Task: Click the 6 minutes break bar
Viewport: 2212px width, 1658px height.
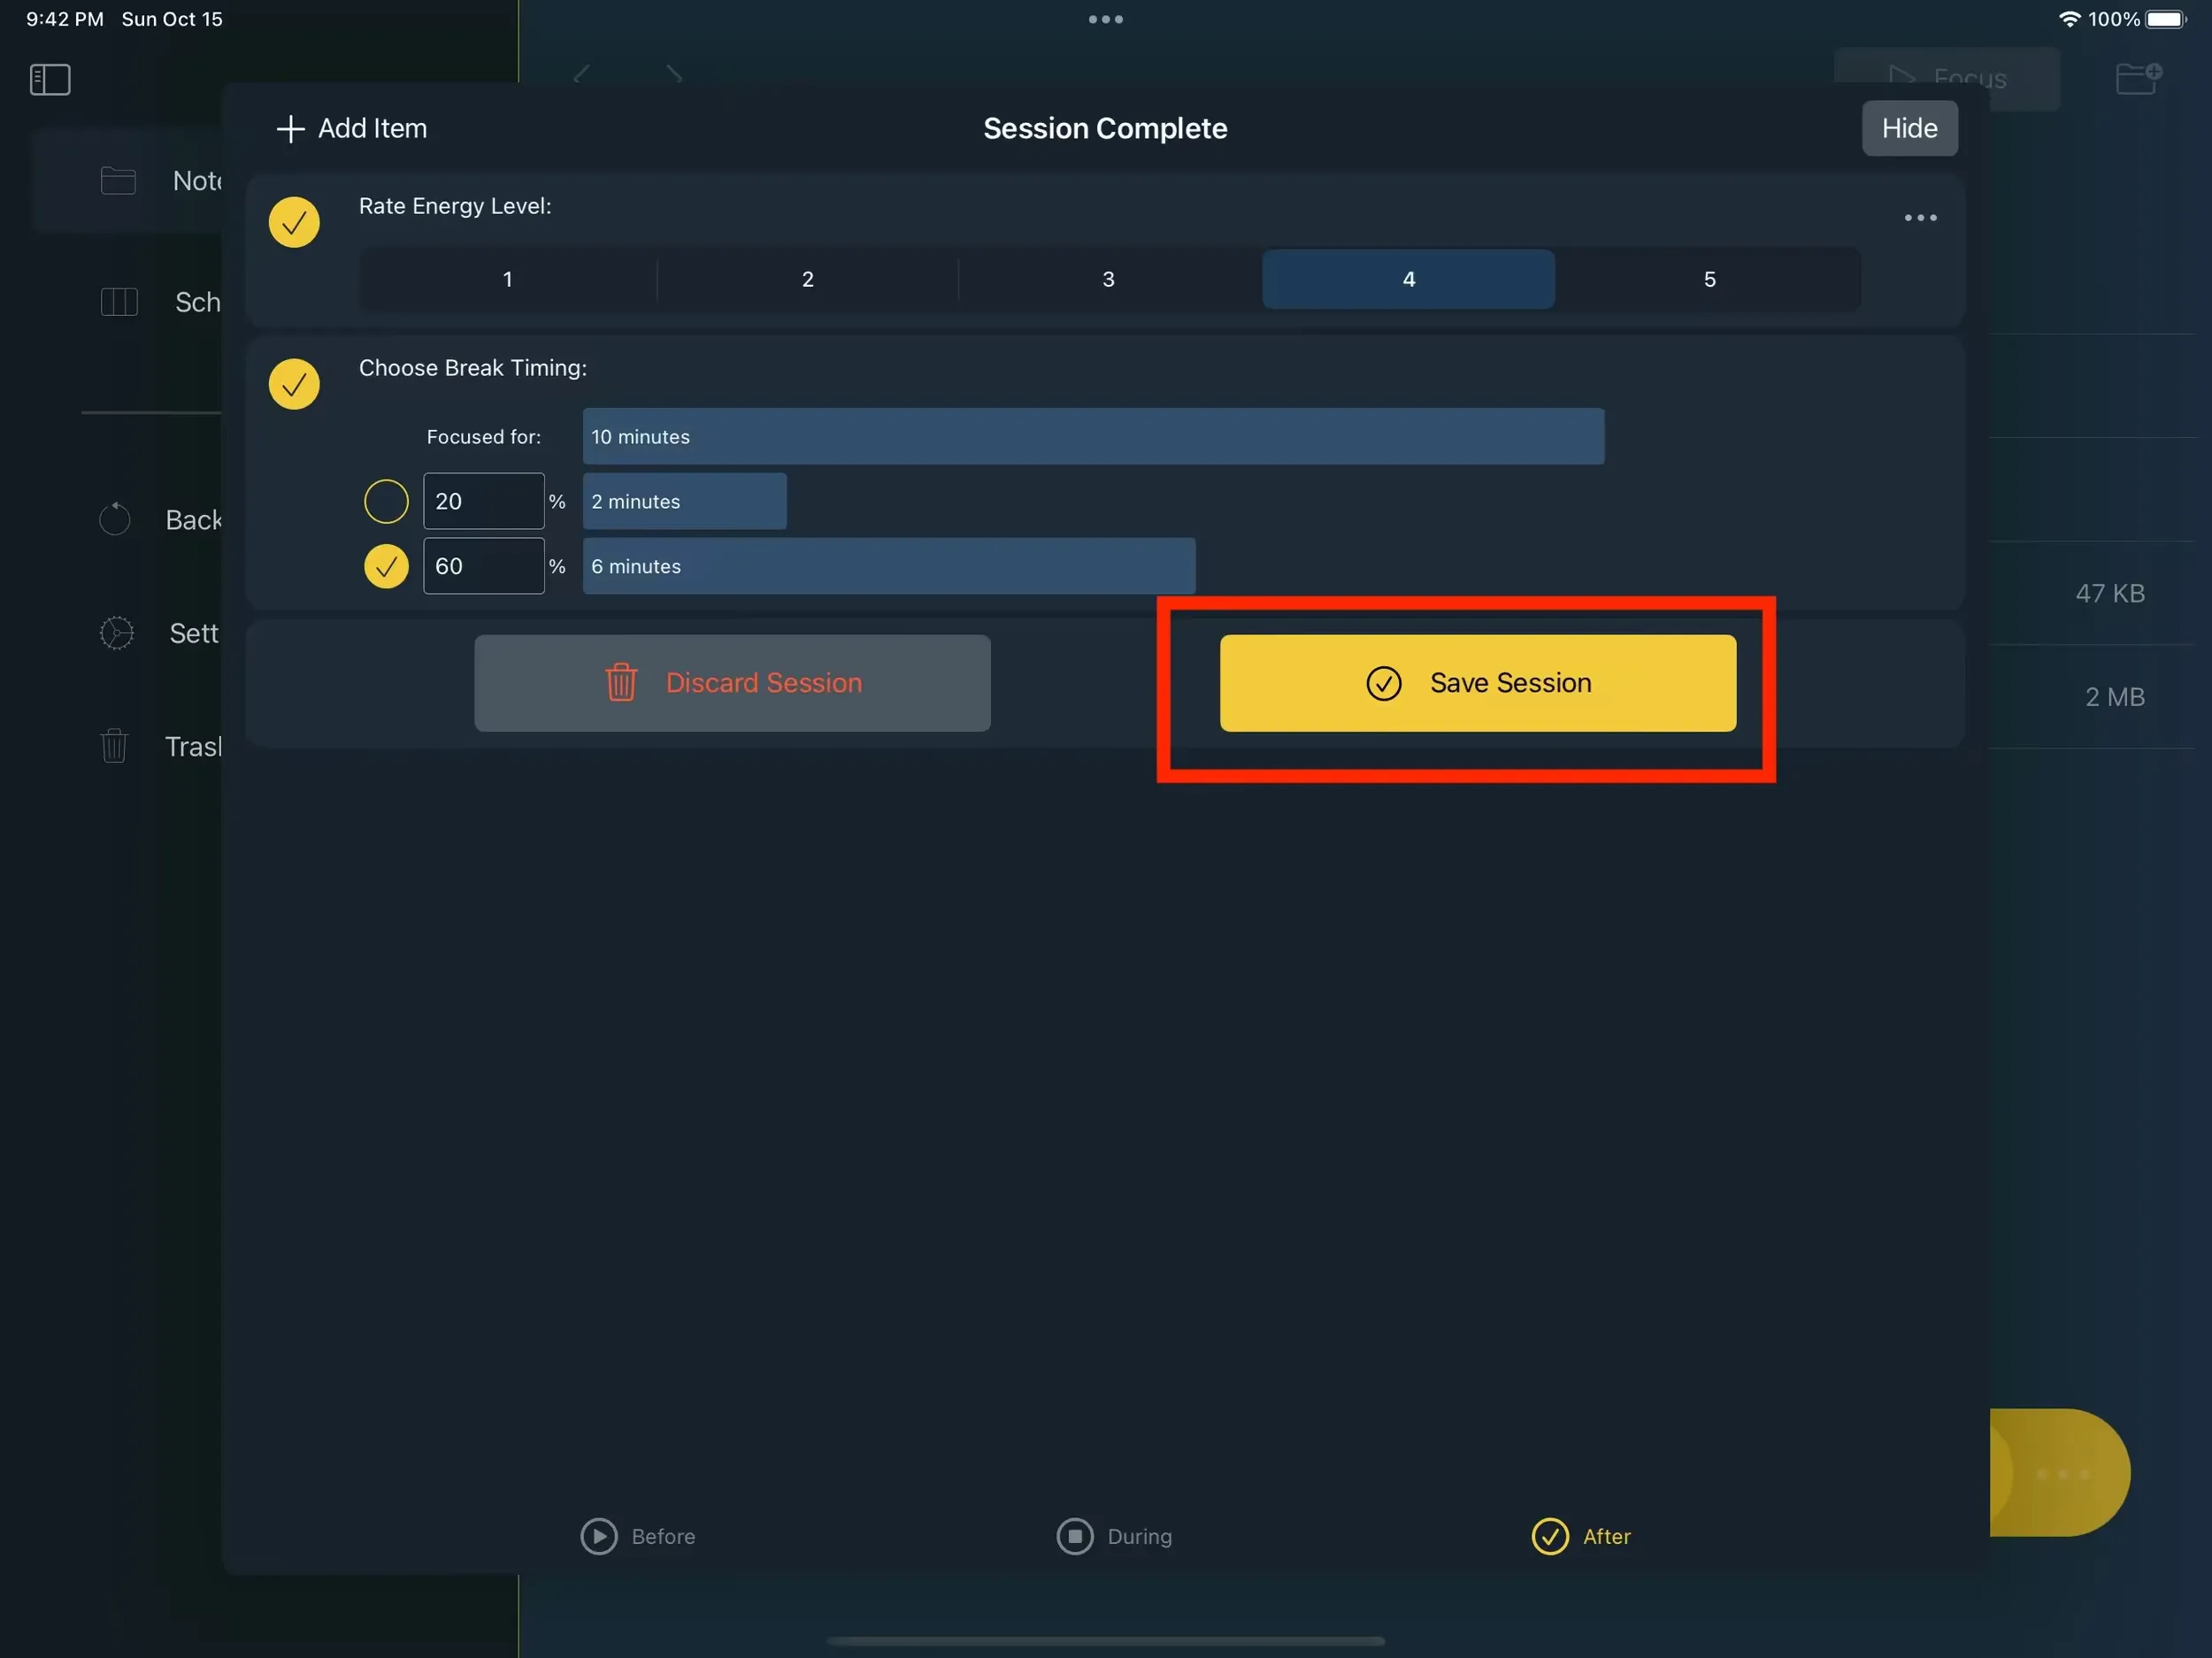Action: pyautogui.click(x=889, y=566)
